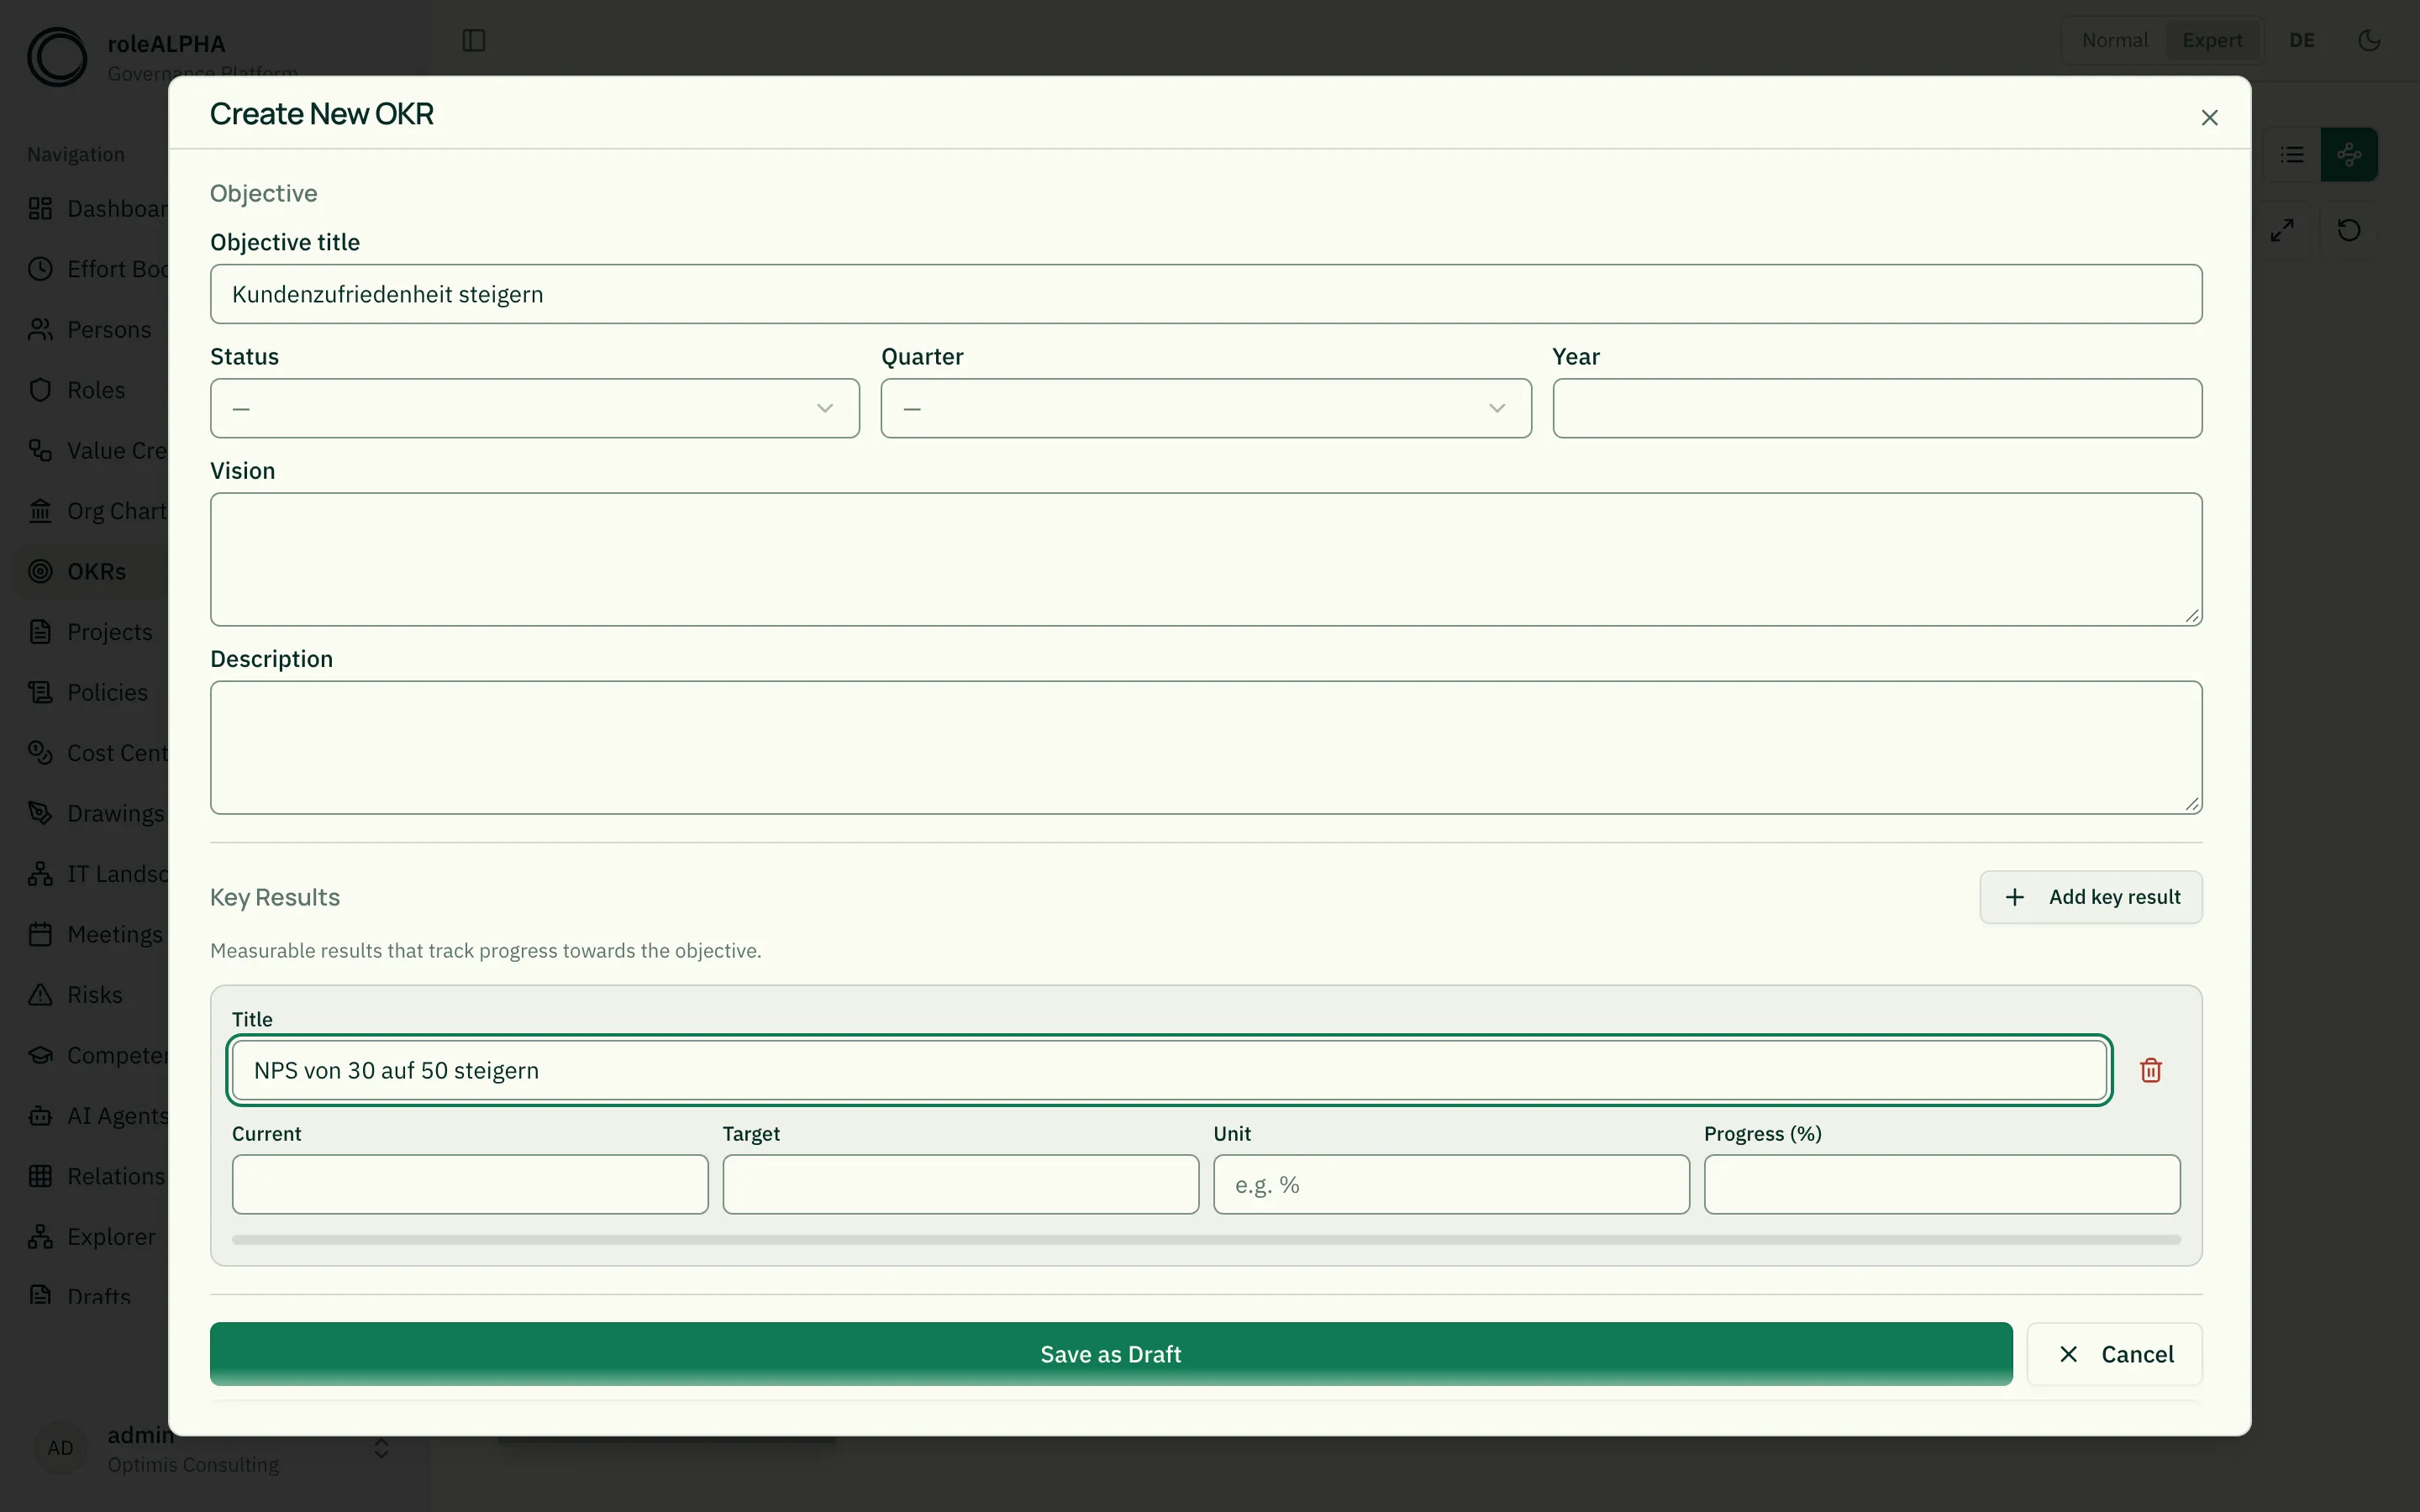Open Dashboard from sidebar icon
This screenshot has width=2420, height=1512.
point(40,208)
